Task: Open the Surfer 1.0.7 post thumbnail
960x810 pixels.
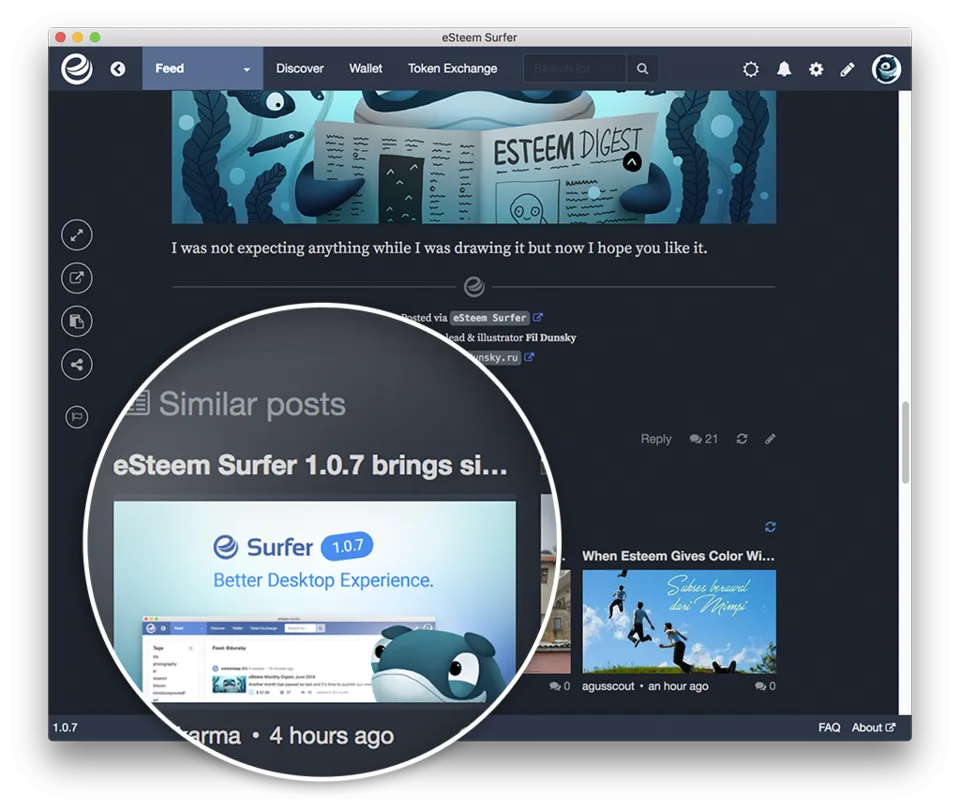Action: (315, 602)
